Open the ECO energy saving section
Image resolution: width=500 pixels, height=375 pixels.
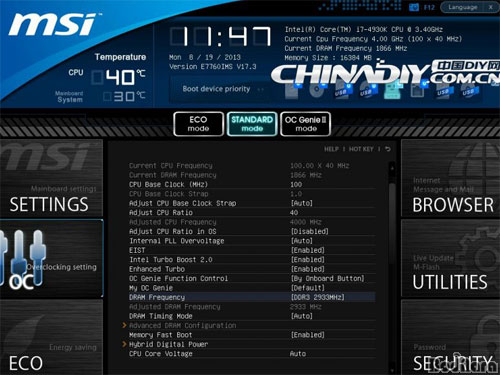click(x=51, y=337)
